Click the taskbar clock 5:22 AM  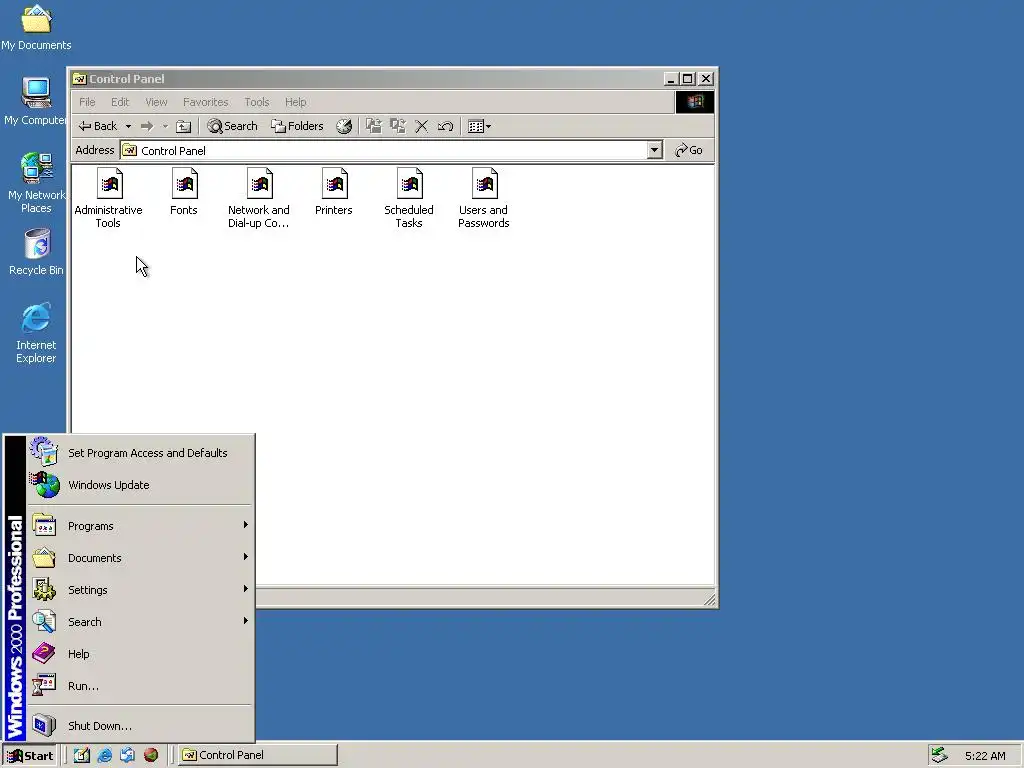coord(985,756)
